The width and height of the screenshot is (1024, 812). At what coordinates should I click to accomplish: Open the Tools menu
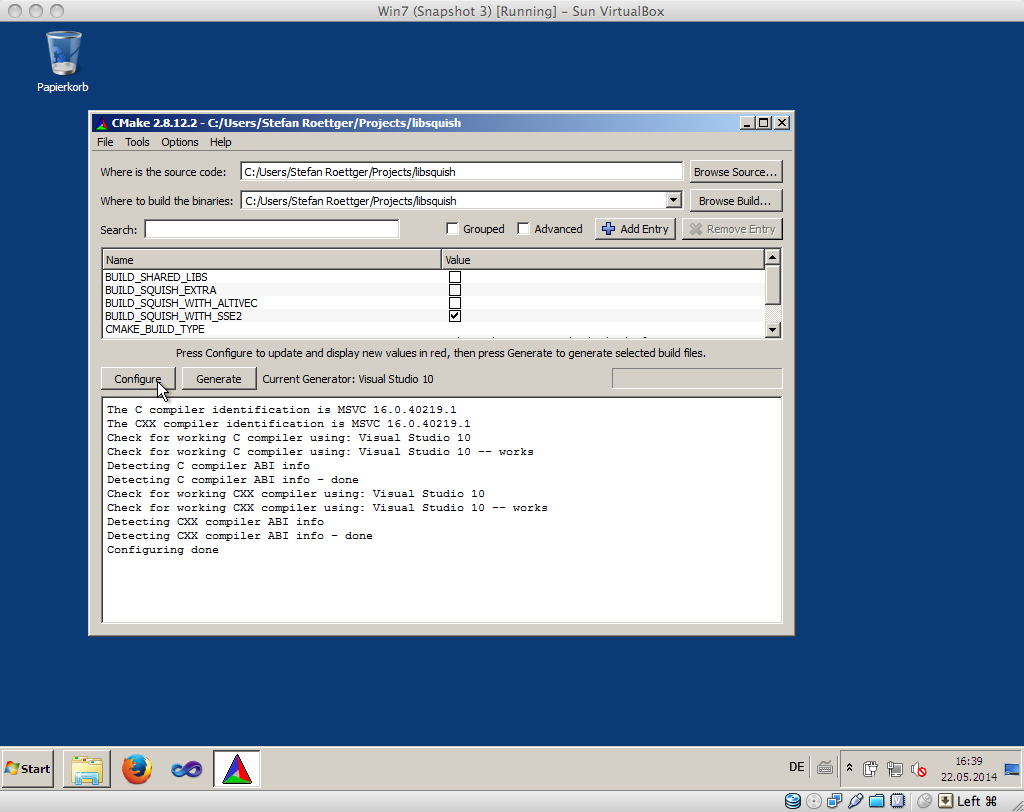tap(137, 142)
